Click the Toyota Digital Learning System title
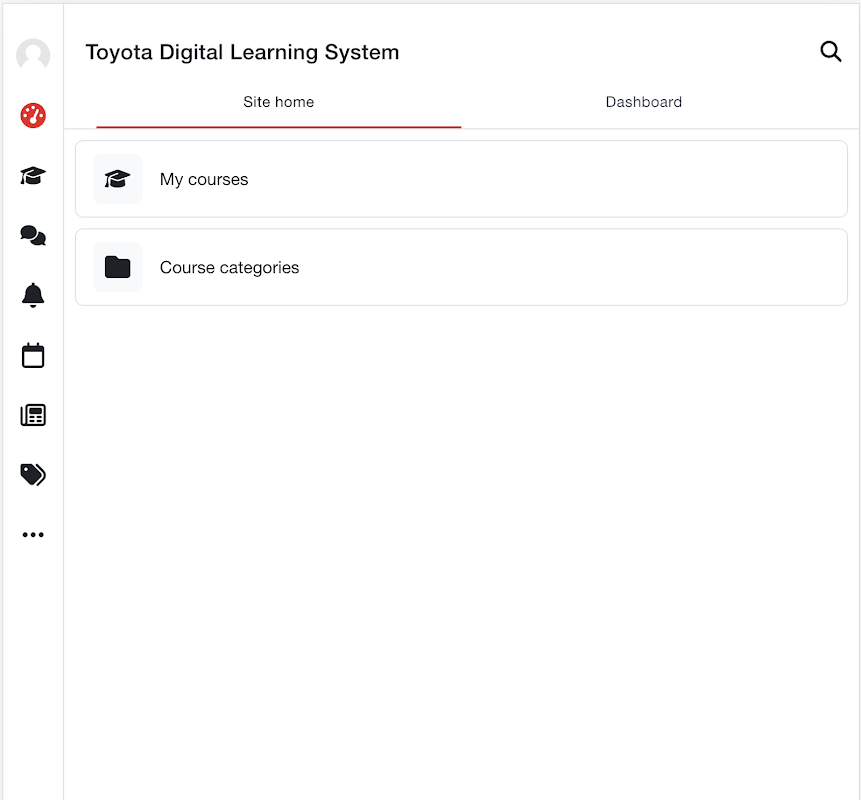The width and height of the screenshot is (861, 800). coord(242,53)
